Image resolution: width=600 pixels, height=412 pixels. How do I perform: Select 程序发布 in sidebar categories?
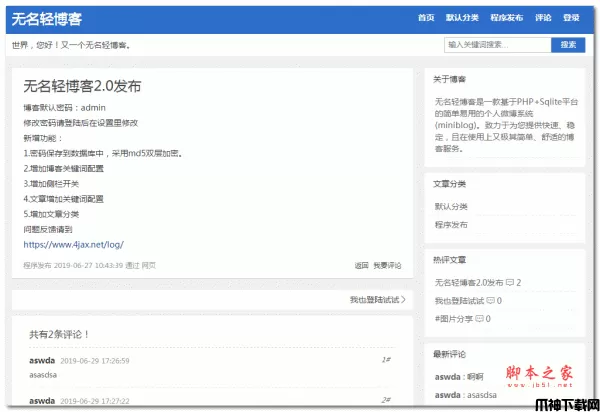[x=451, y=225]
